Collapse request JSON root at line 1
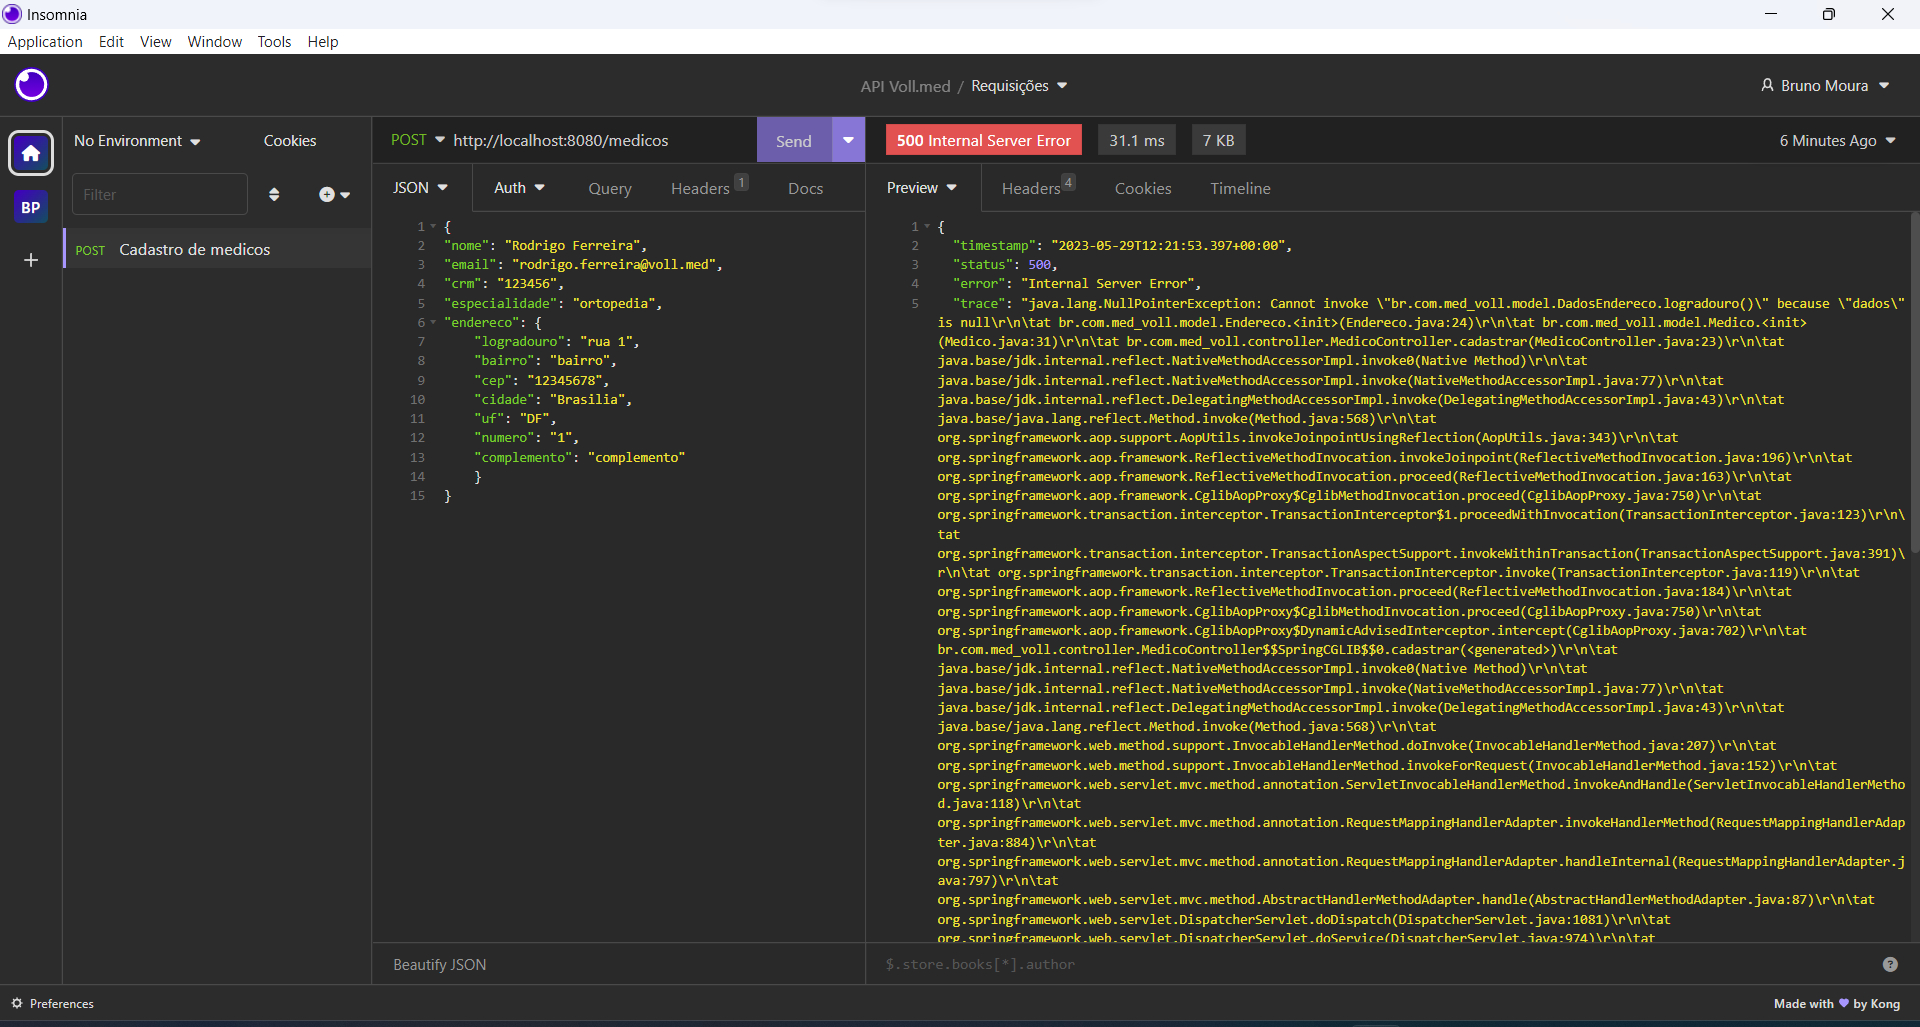This screenshot has width=1920, height=1027. tap(433, 227)
